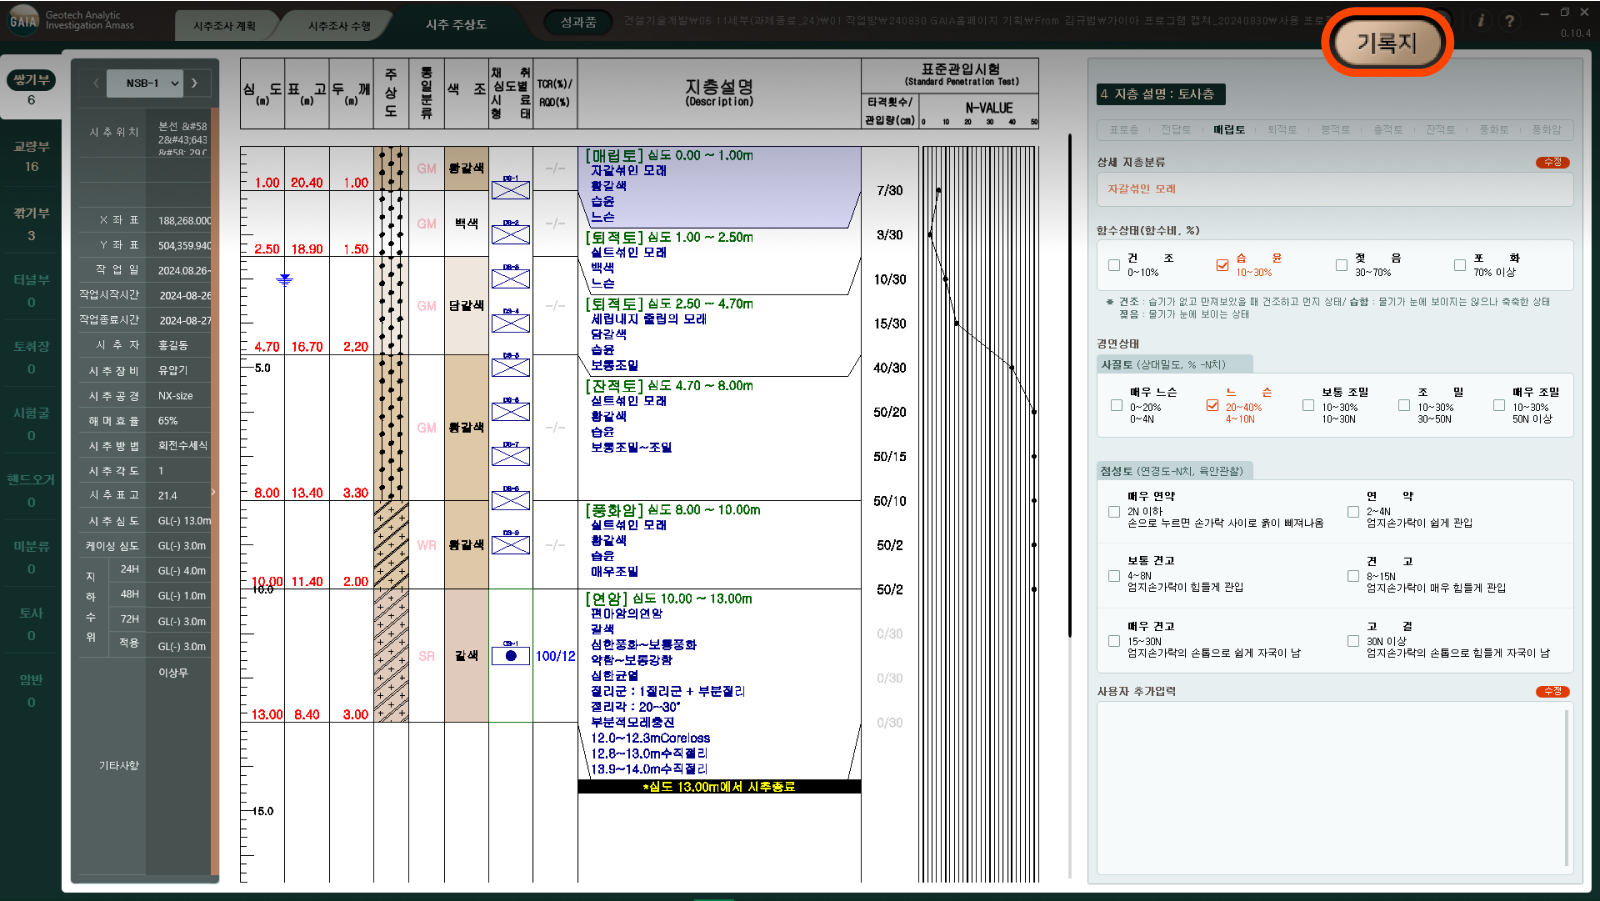
Task: Click the groundwater level marker in depth column
Action: pos(285,280)
